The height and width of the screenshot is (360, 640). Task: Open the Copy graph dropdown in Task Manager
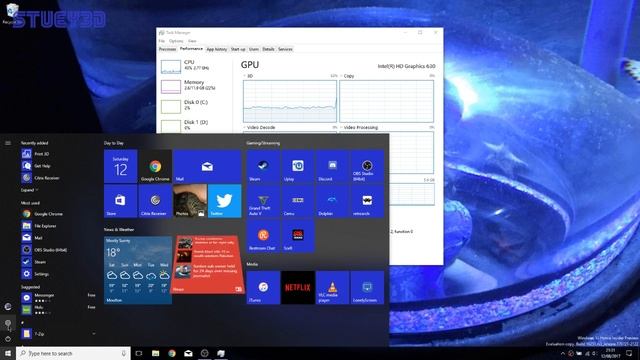click(x=347, y=76)
